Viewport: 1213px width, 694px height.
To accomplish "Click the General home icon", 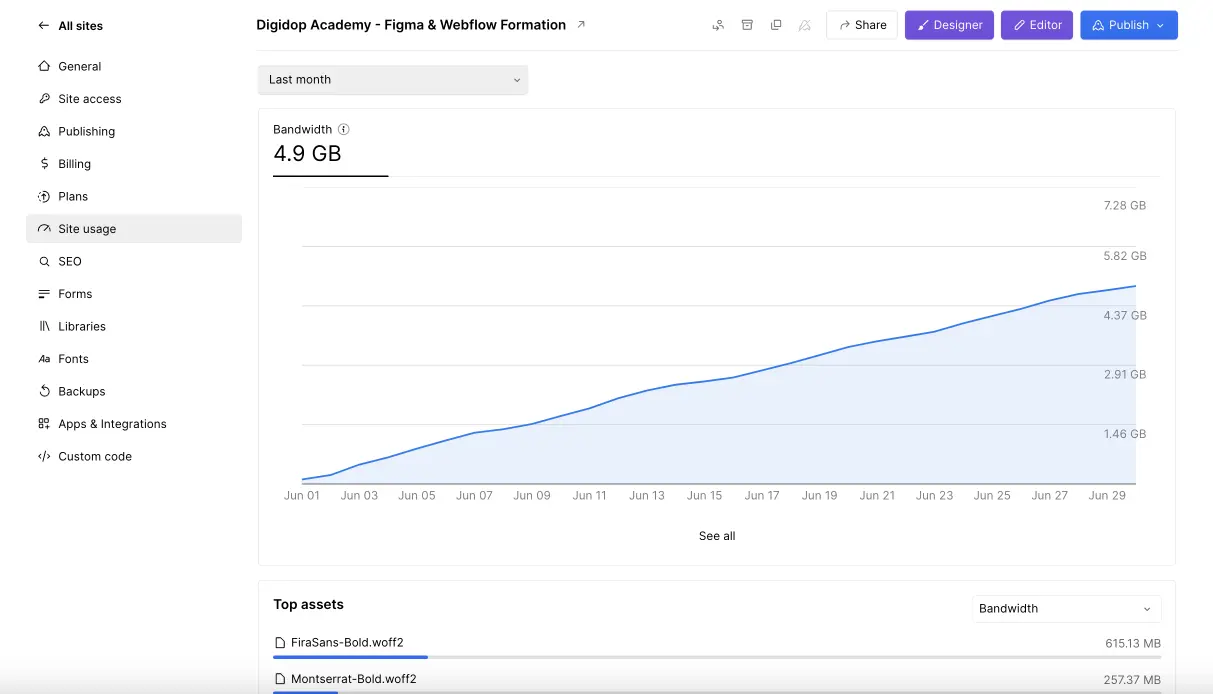I will pos(44,66).
